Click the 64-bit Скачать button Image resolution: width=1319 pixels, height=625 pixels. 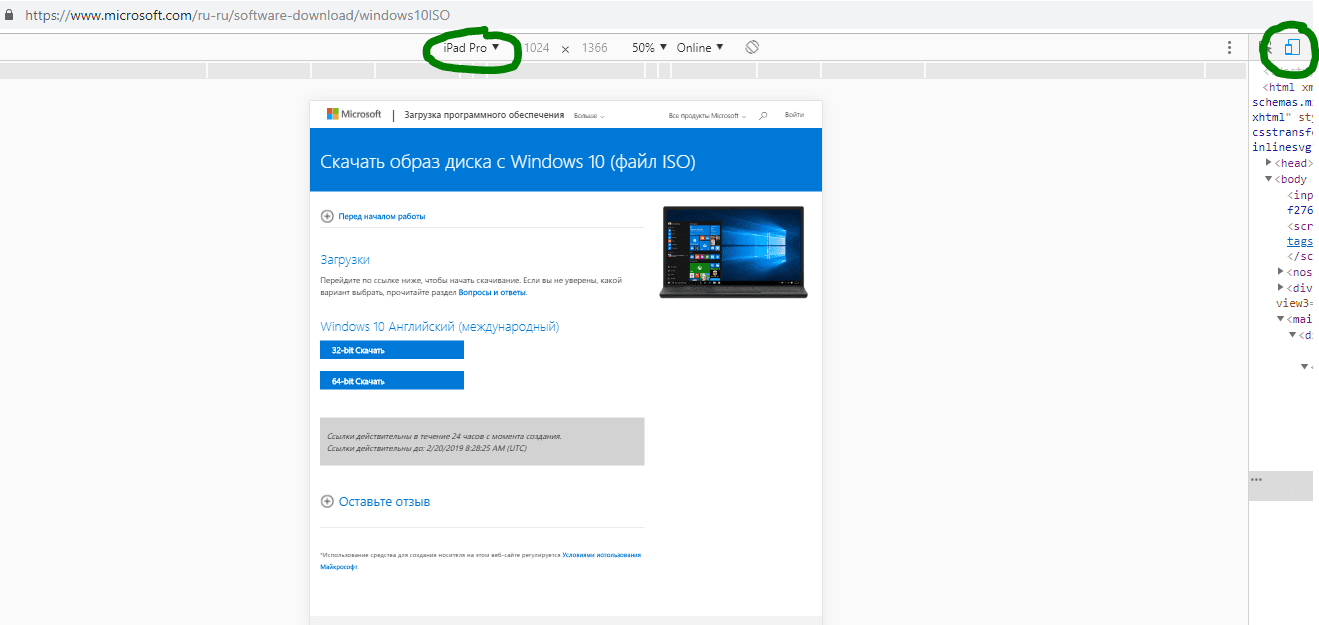click(x=392, y=380)
